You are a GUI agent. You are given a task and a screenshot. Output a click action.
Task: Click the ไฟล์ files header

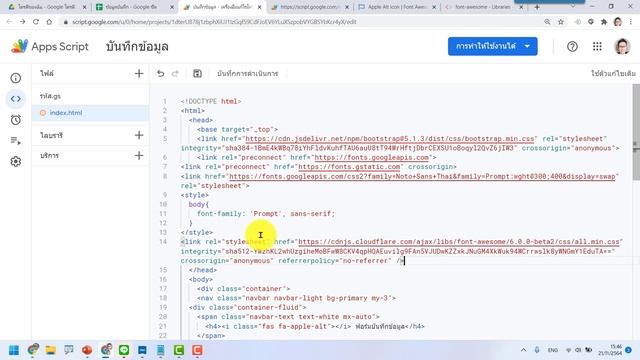click(x=47, y=73)
